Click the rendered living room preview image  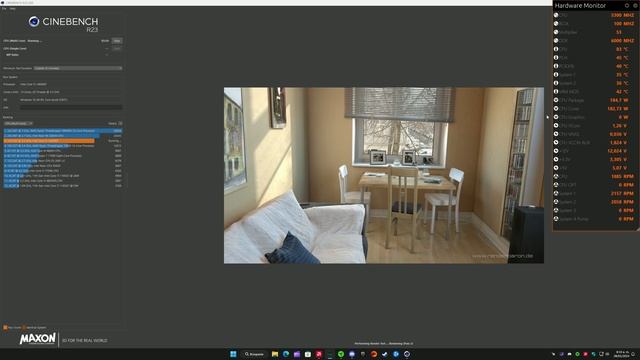(384, 176)
